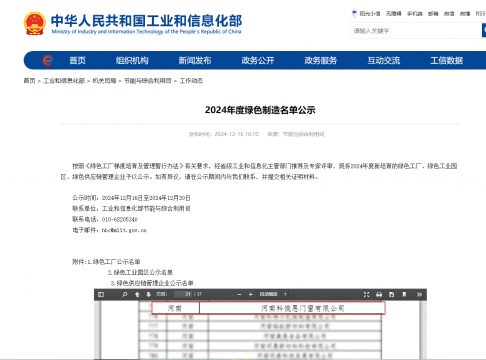The image size is (486, 360).
Task: Click the PDF bookmark current view icon
Action: (x=404, y=294)
